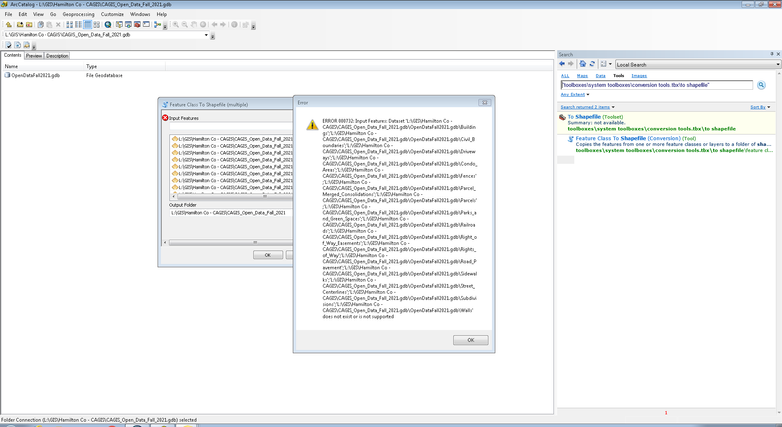This screenshot has width=782, height=427.
Task: Open the File menu
Action: click(x=8, y=14)
